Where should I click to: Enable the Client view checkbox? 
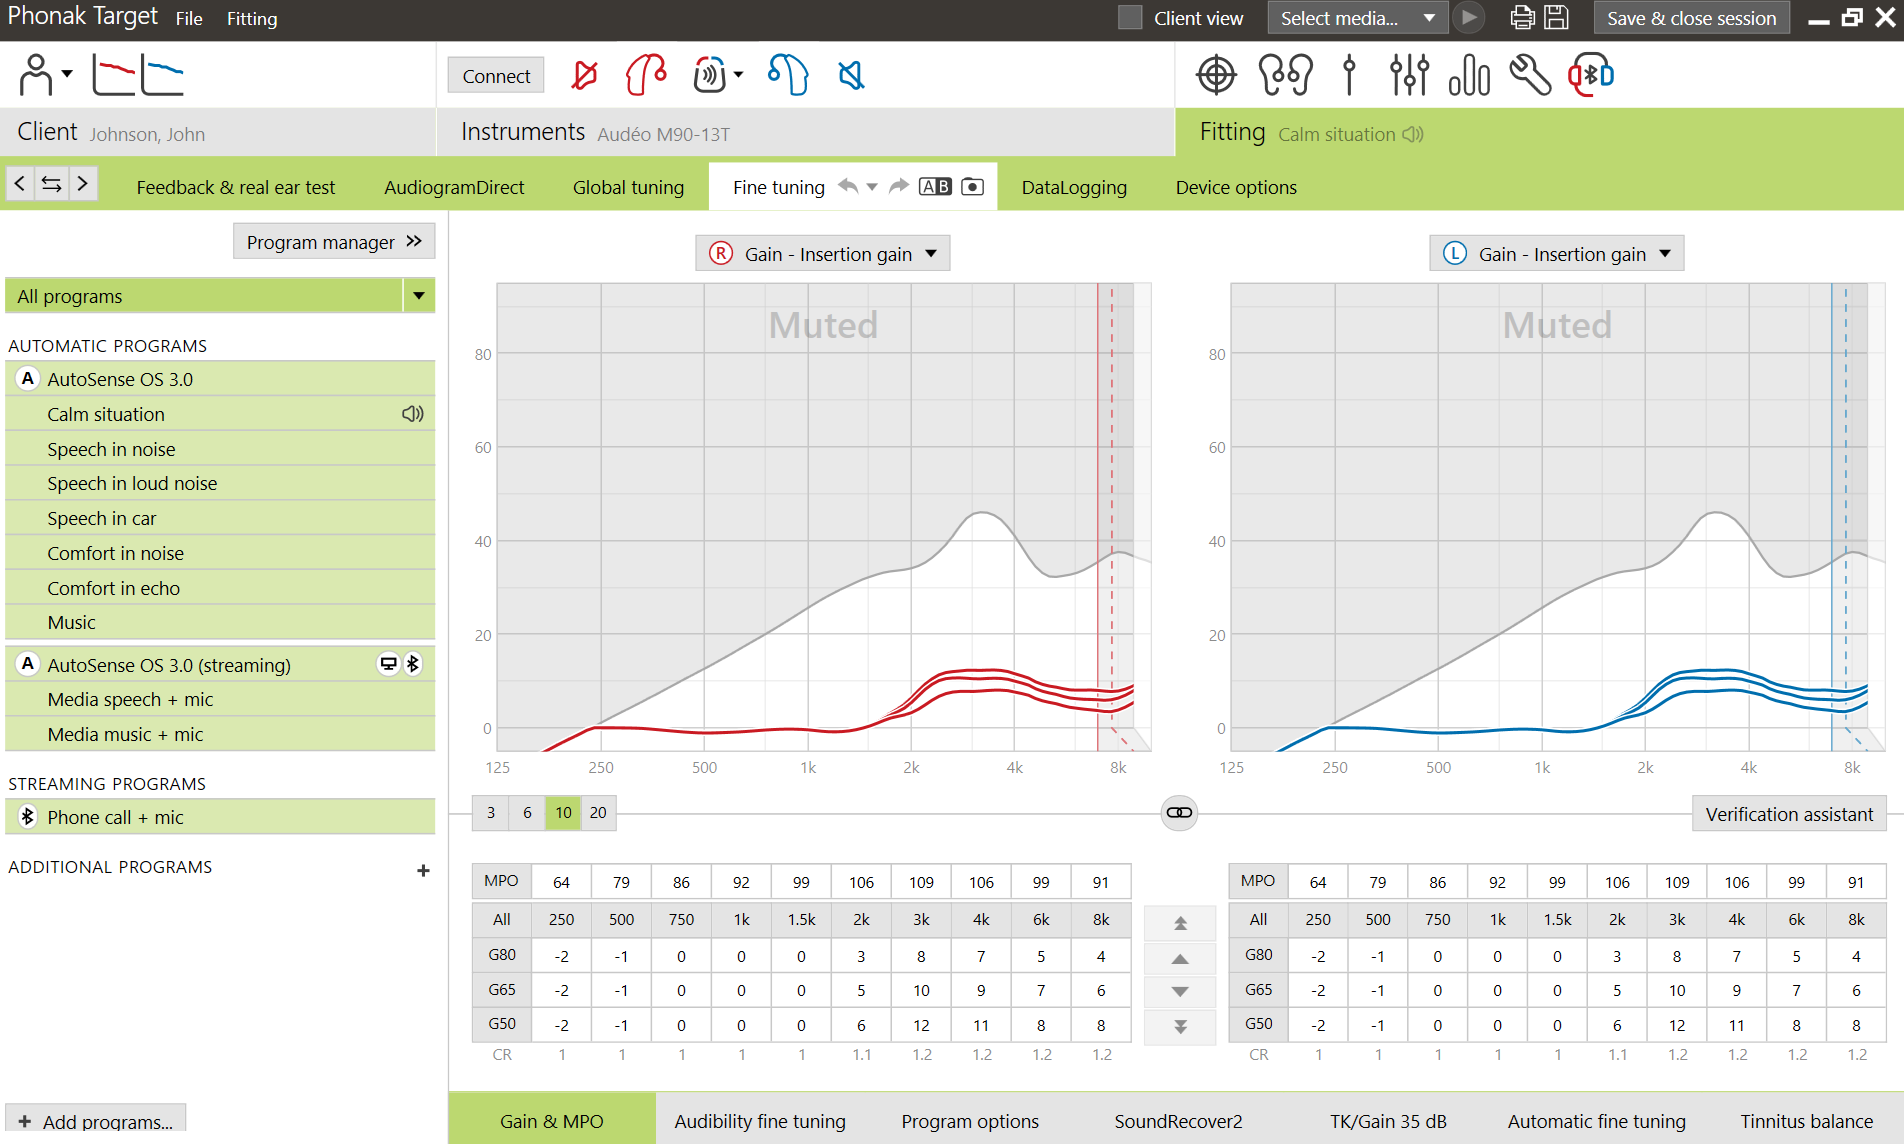(x=1129, y=17)
